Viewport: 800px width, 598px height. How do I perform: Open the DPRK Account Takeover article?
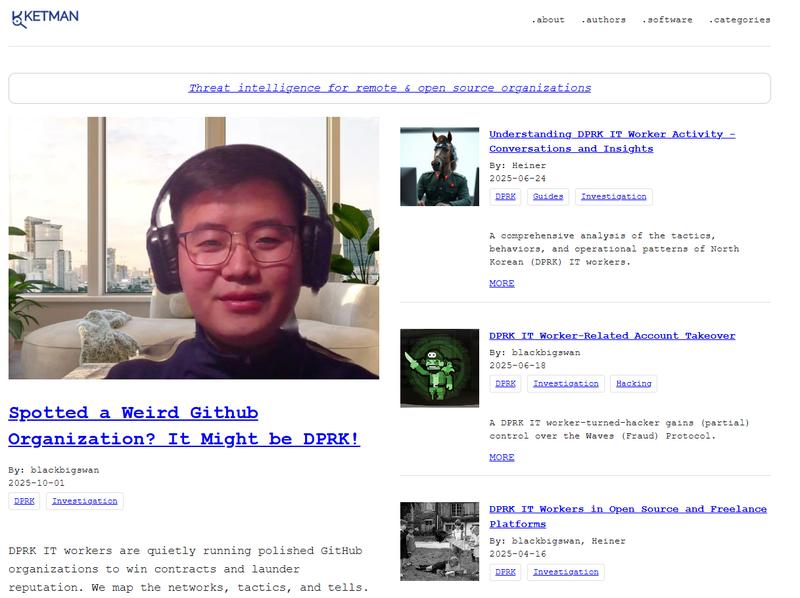point(612,333)
